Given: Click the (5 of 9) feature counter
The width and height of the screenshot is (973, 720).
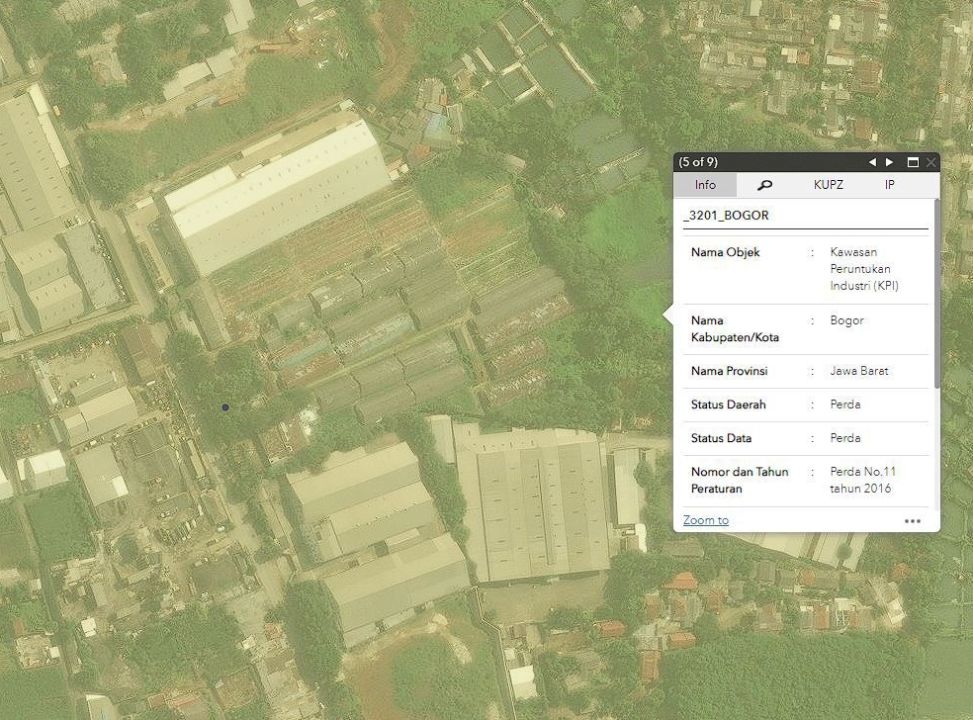Looking at the screenshot, I should pos(698,162).
